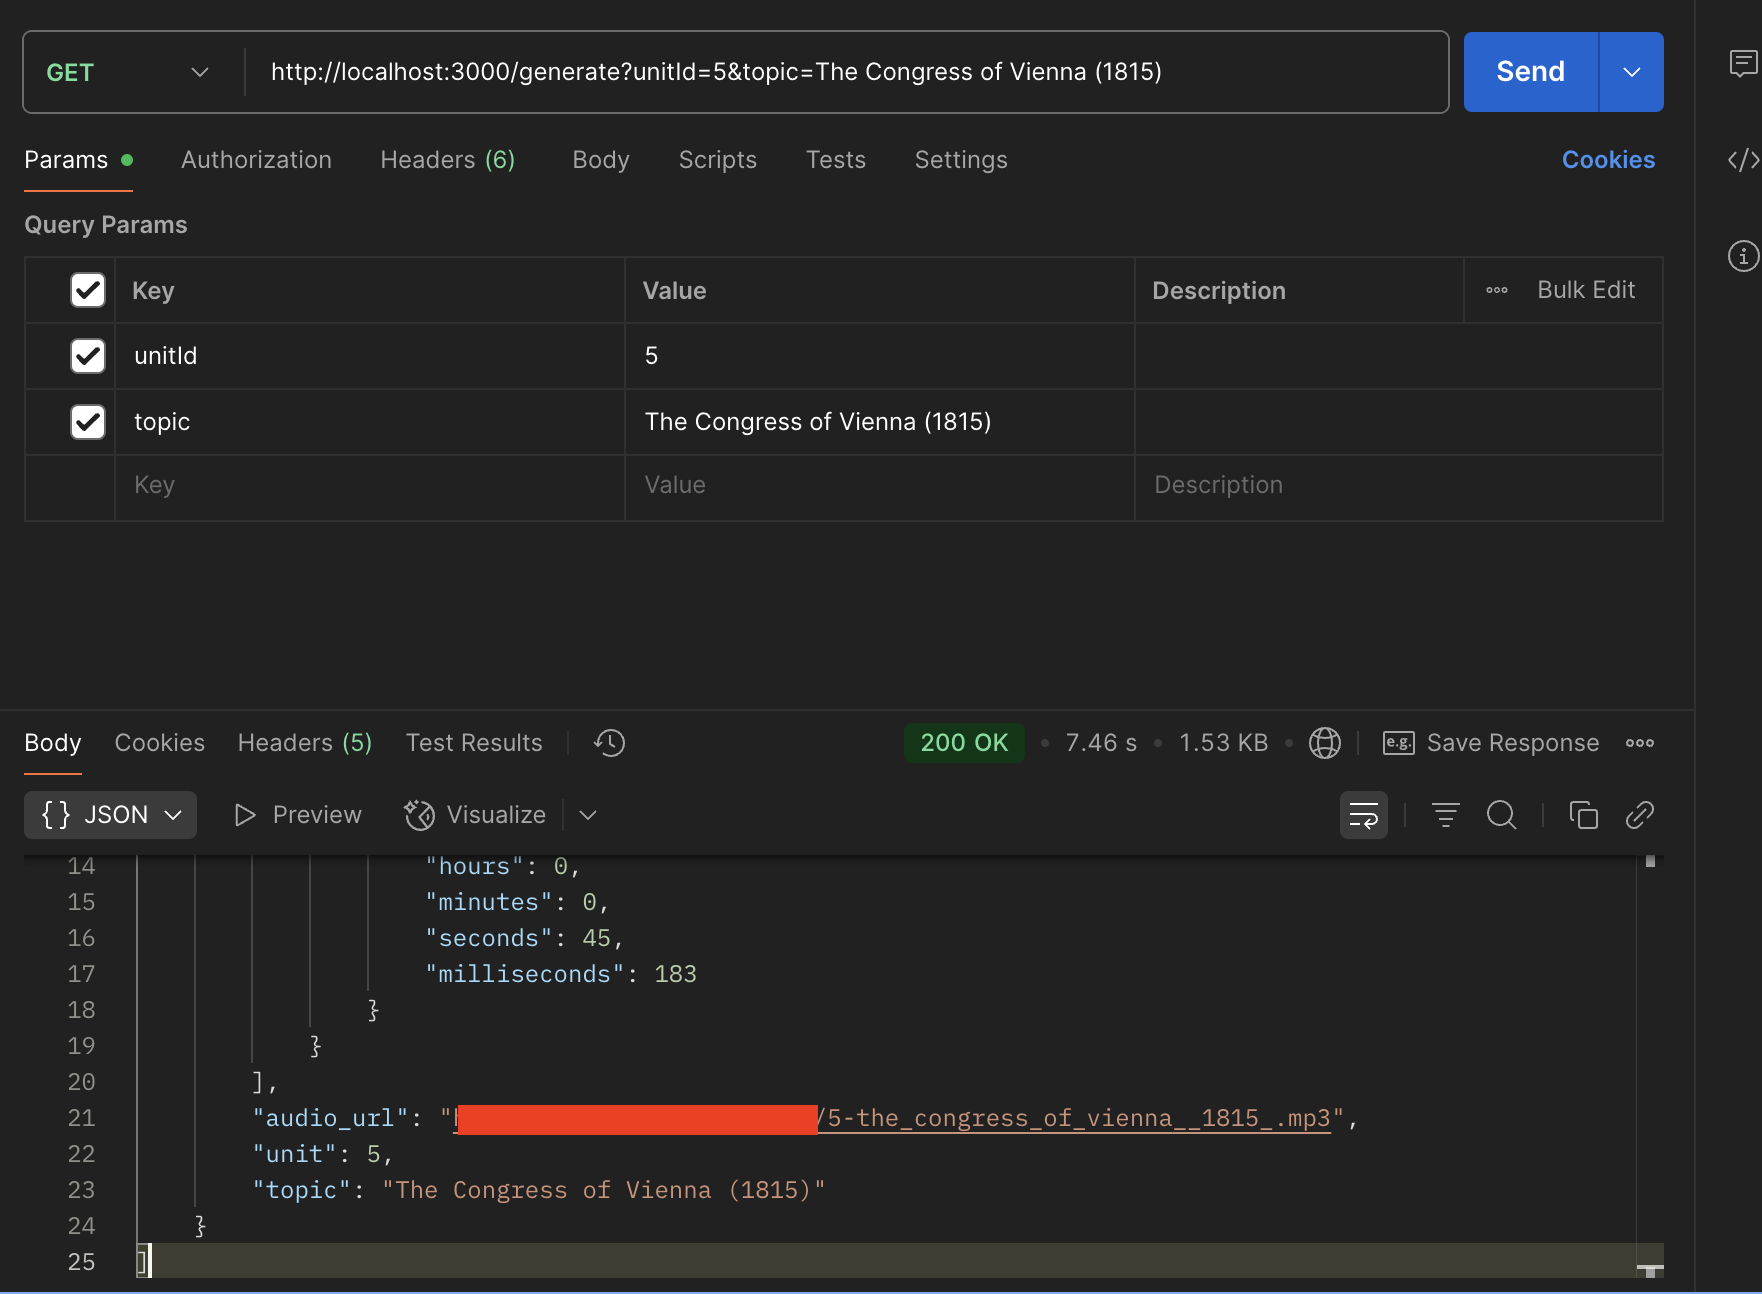
Task: Uncheck the topic parameter checkbox
Action: (x=88, y=422)
